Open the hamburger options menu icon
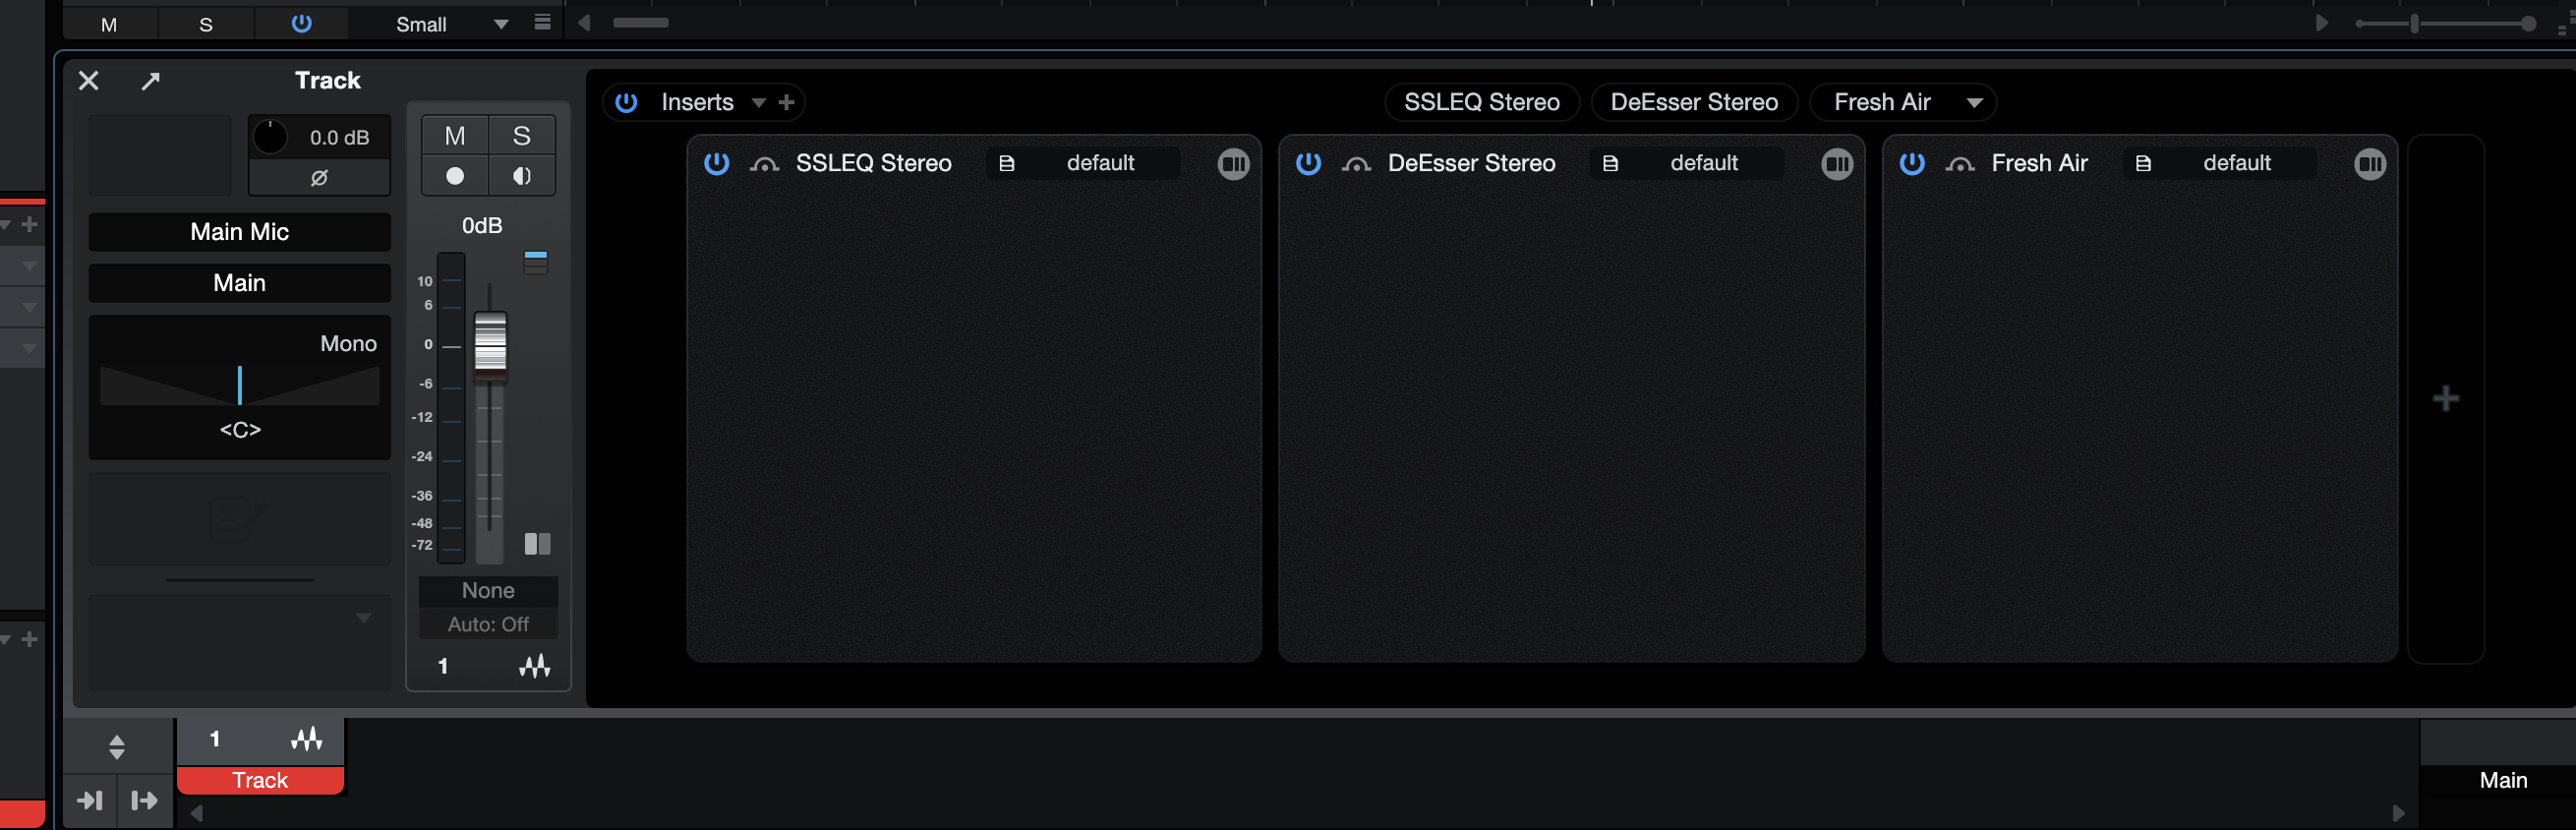Viewport: 2576px width, 830px height. point(543,22)
